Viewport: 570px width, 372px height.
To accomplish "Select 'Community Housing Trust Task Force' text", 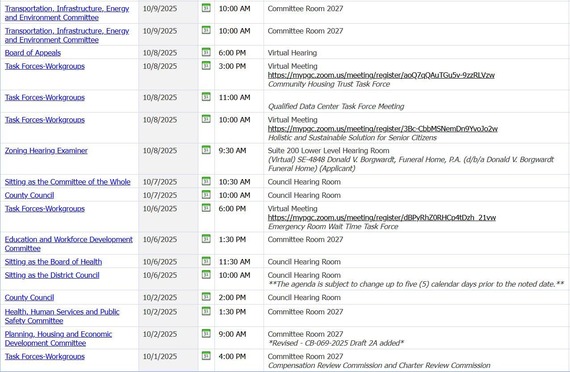I will [x=329, y=84].
